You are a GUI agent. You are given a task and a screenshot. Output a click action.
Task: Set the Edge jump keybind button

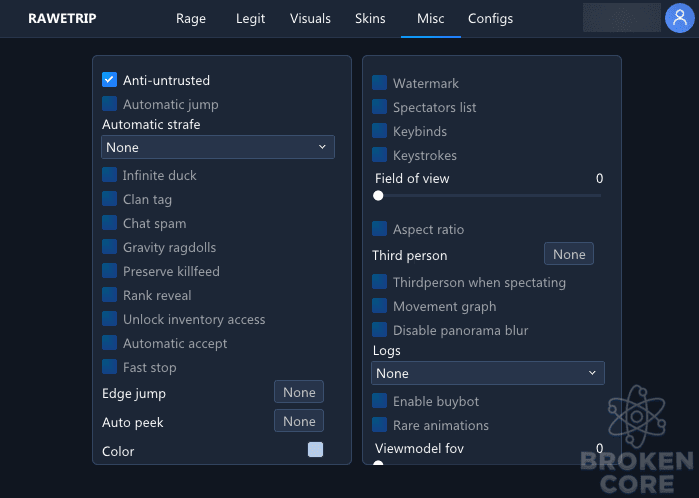pyautogui.click(x=299, y=392)
